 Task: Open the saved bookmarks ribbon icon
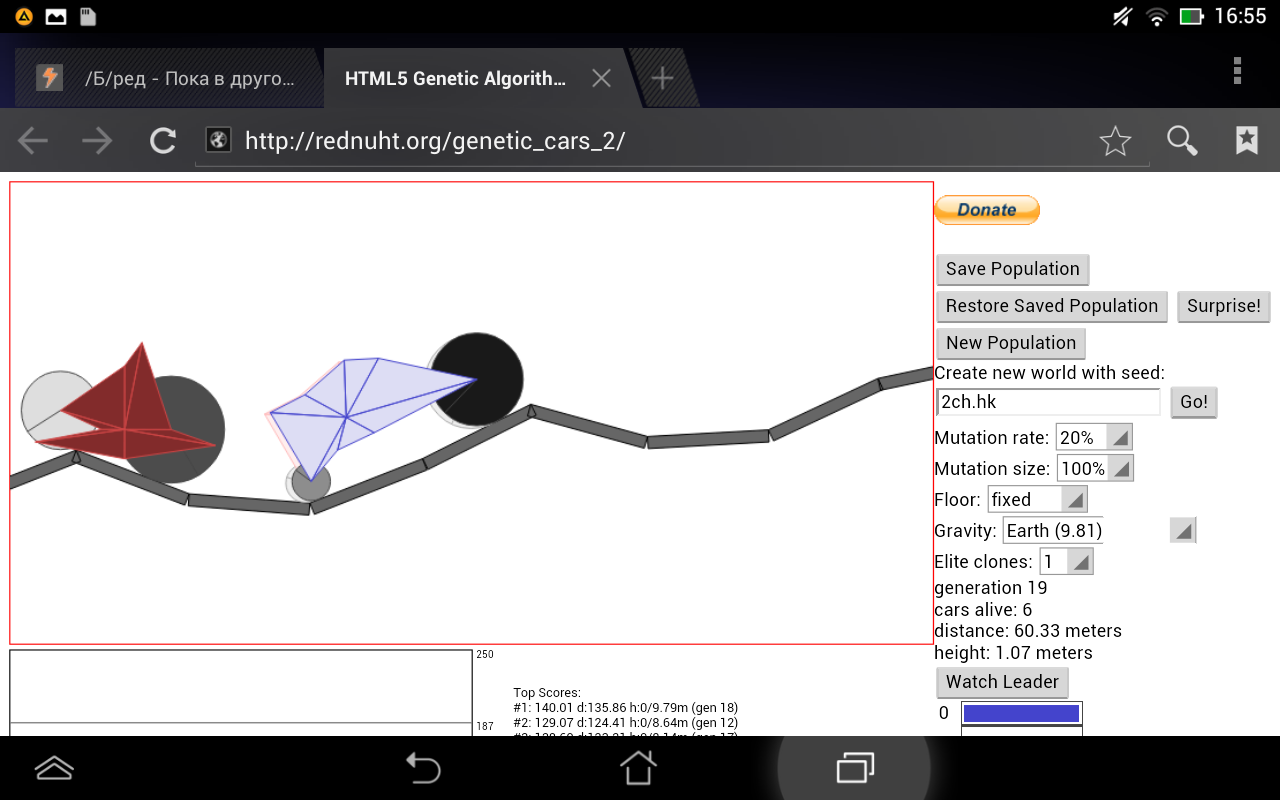(1246, 140)
